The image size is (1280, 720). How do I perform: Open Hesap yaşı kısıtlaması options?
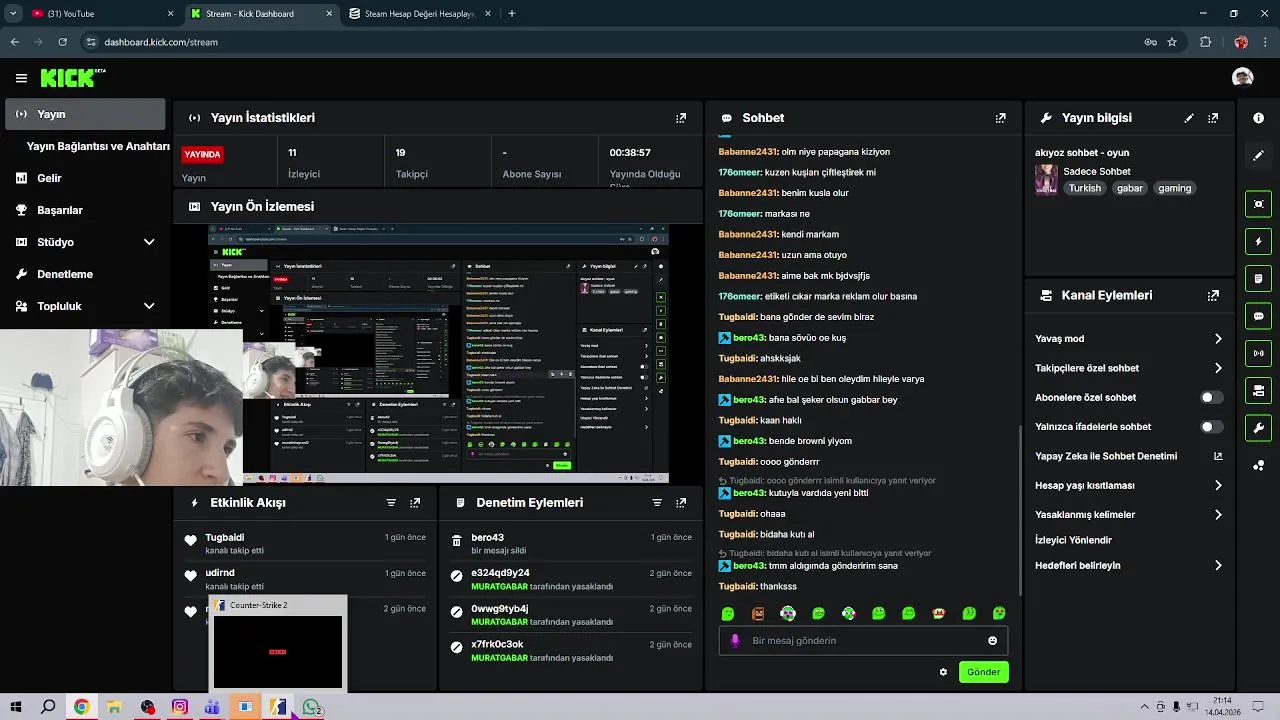[x=1128, y=486]
